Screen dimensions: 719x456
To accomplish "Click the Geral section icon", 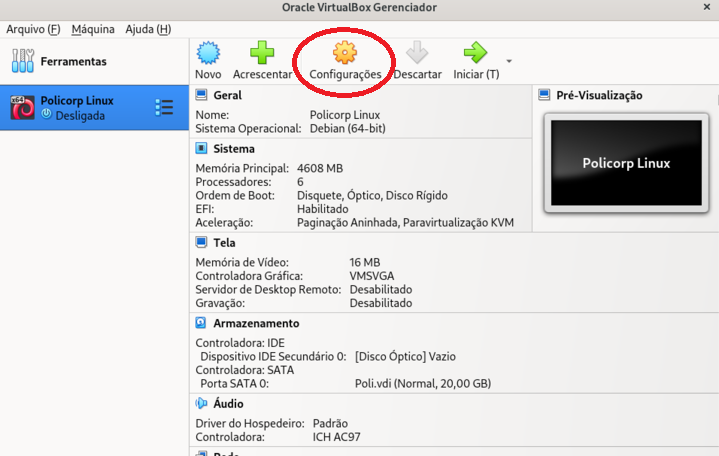I will coord(201,95).
